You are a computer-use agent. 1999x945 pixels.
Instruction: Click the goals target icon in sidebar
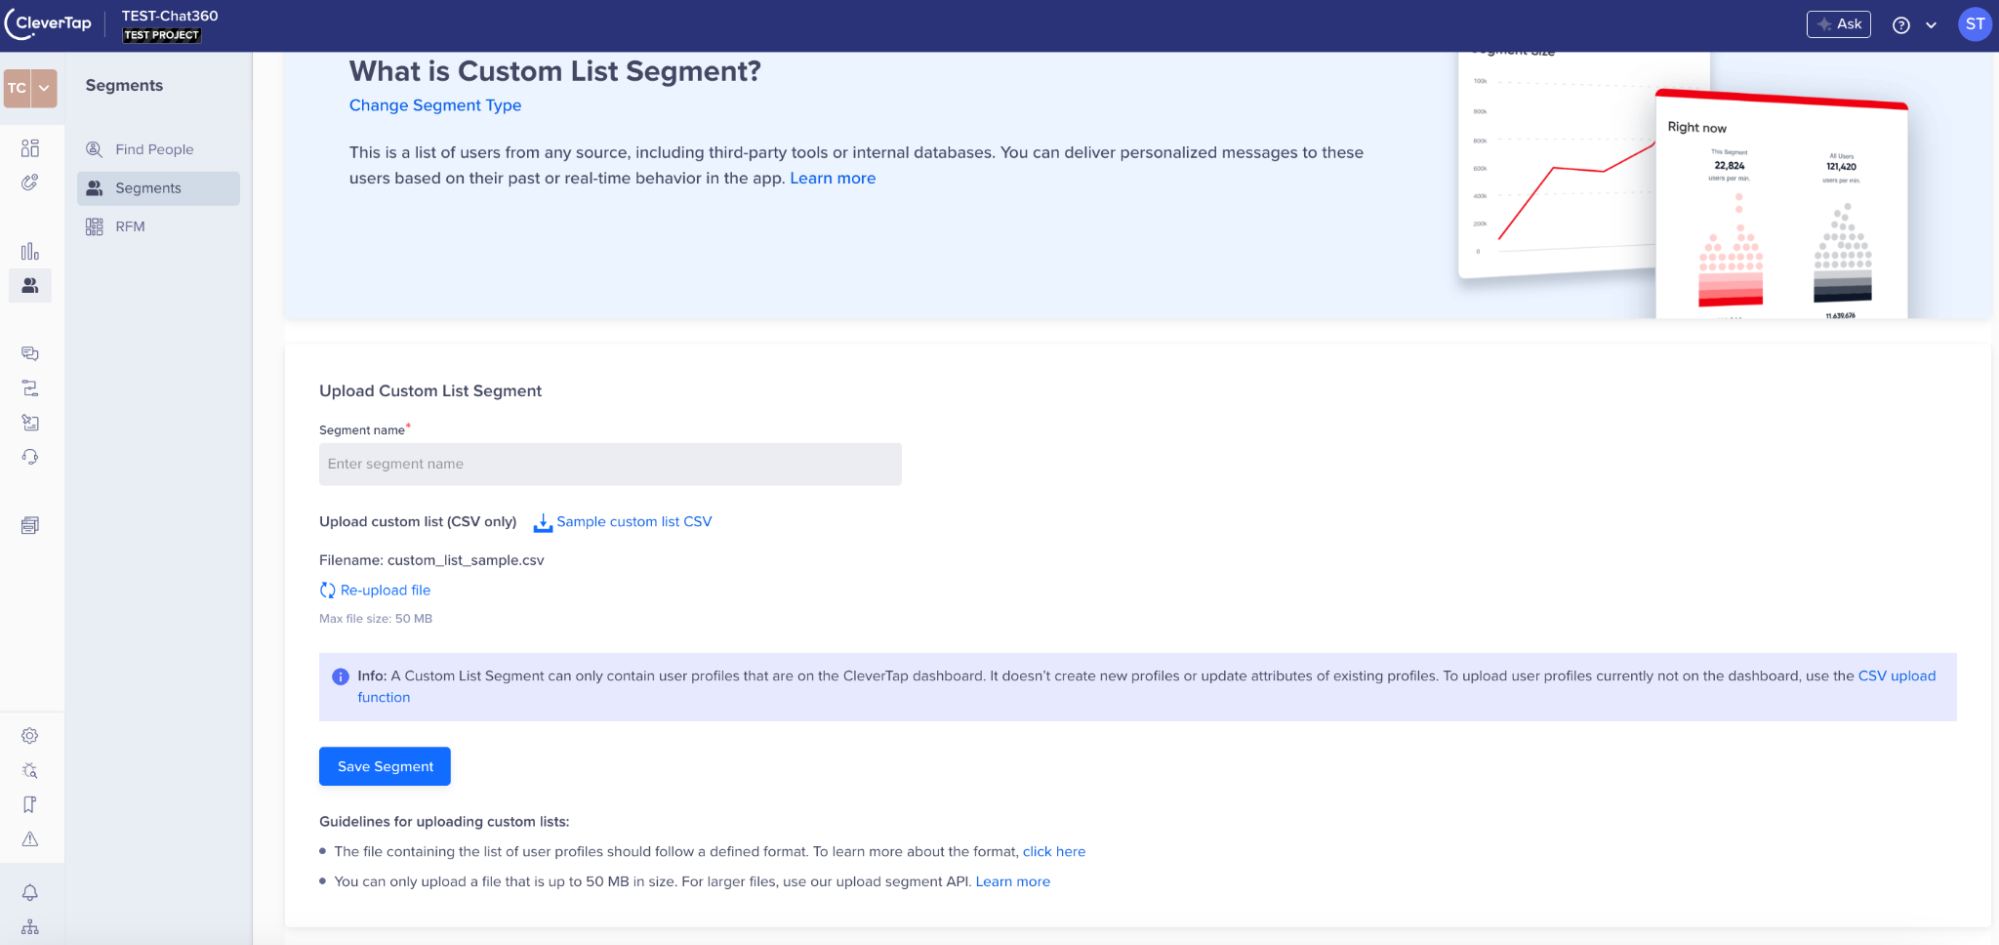click(30, 182)
